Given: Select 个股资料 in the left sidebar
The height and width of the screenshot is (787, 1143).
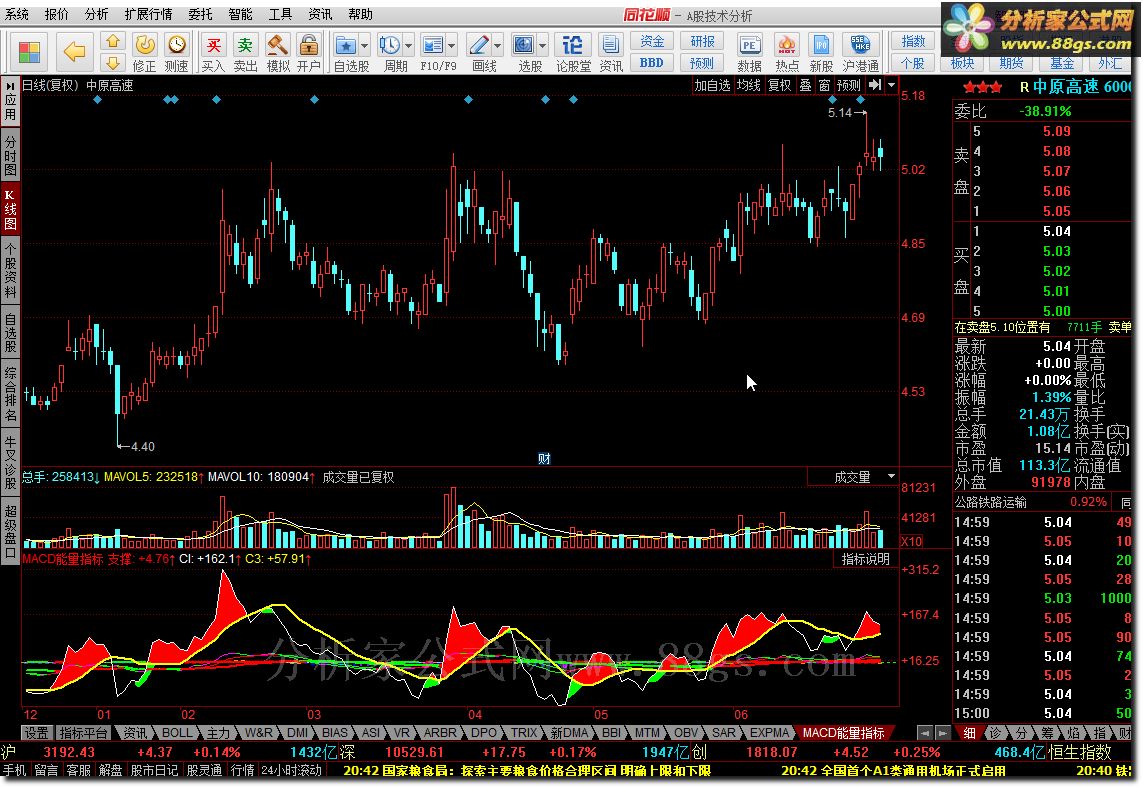Looking at the screenshot, I should (10, 270).
